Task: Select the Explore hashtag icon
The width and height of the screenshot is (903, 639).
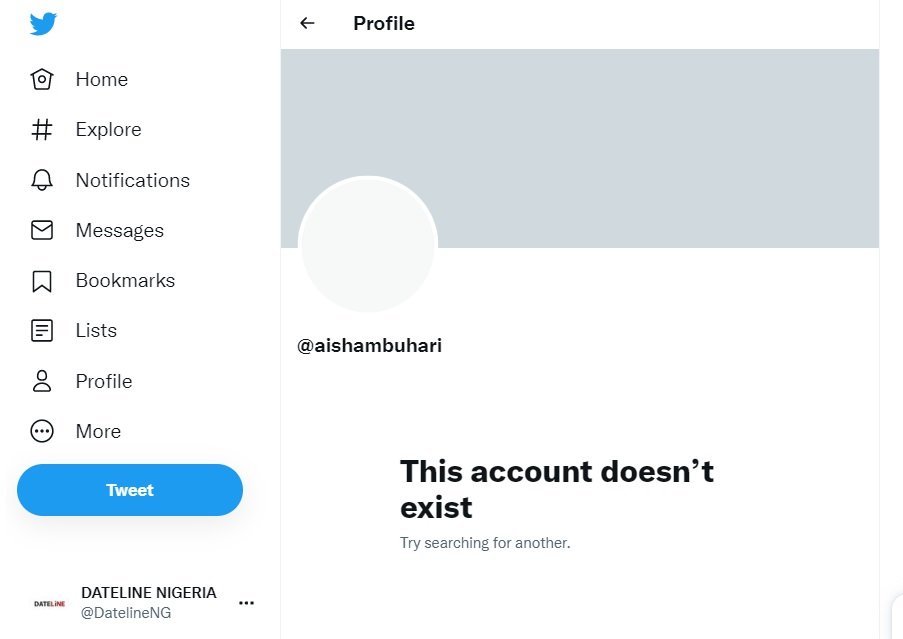Action: (42, 130)
